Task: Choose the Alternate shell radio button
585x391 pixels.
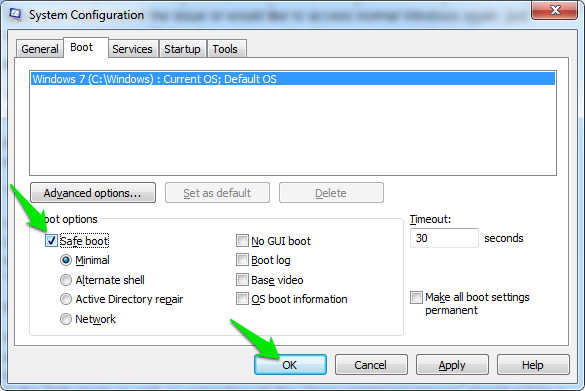Action: tap(66, 280)
